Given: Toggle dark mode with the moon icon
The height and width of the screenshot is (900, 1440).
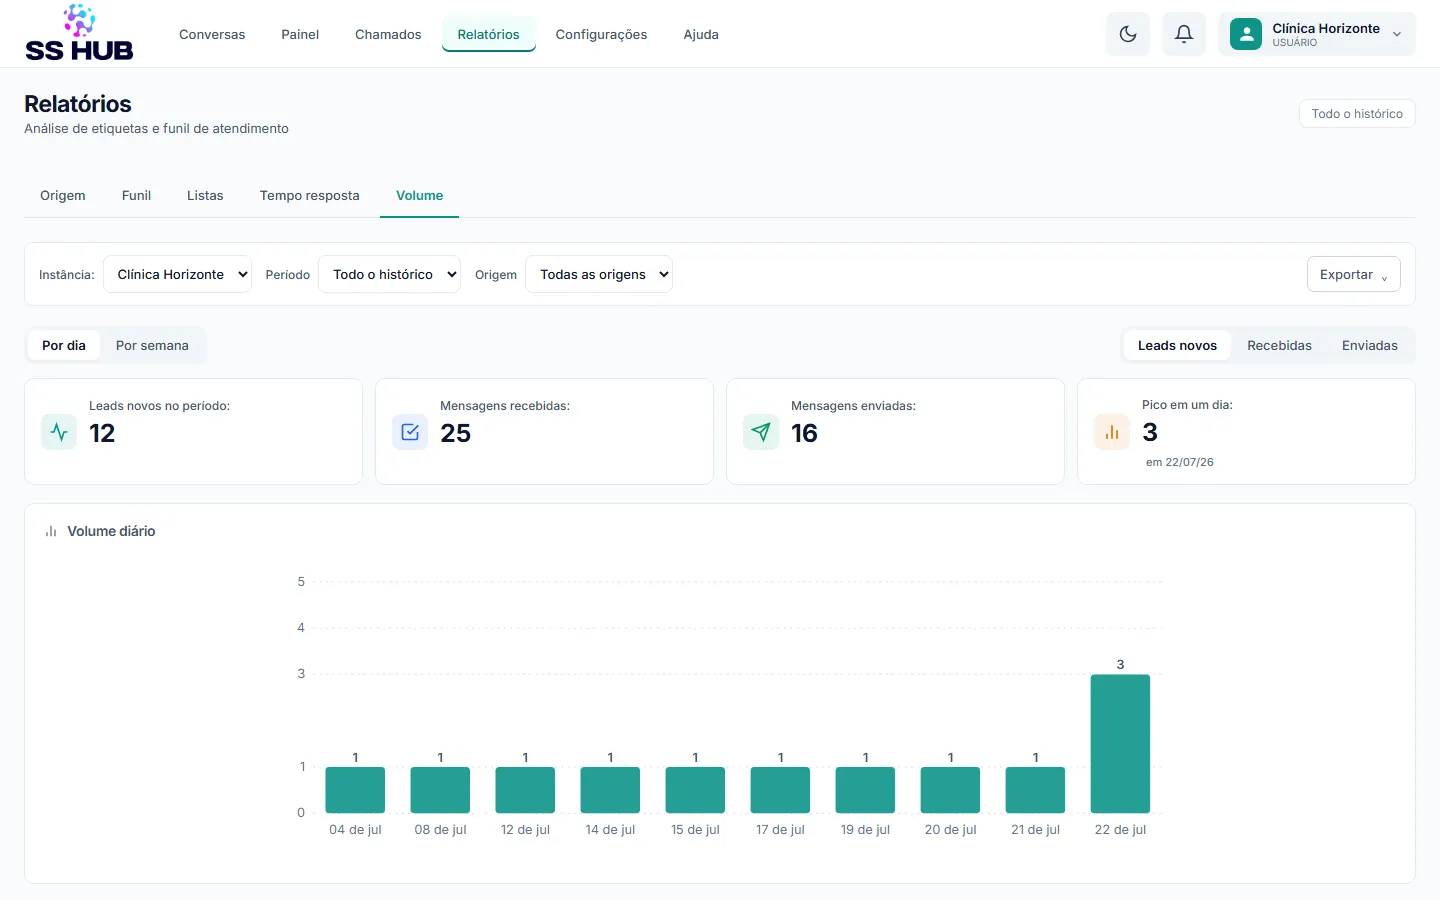Looking at the screenshot, I should tap(1128, 34).
